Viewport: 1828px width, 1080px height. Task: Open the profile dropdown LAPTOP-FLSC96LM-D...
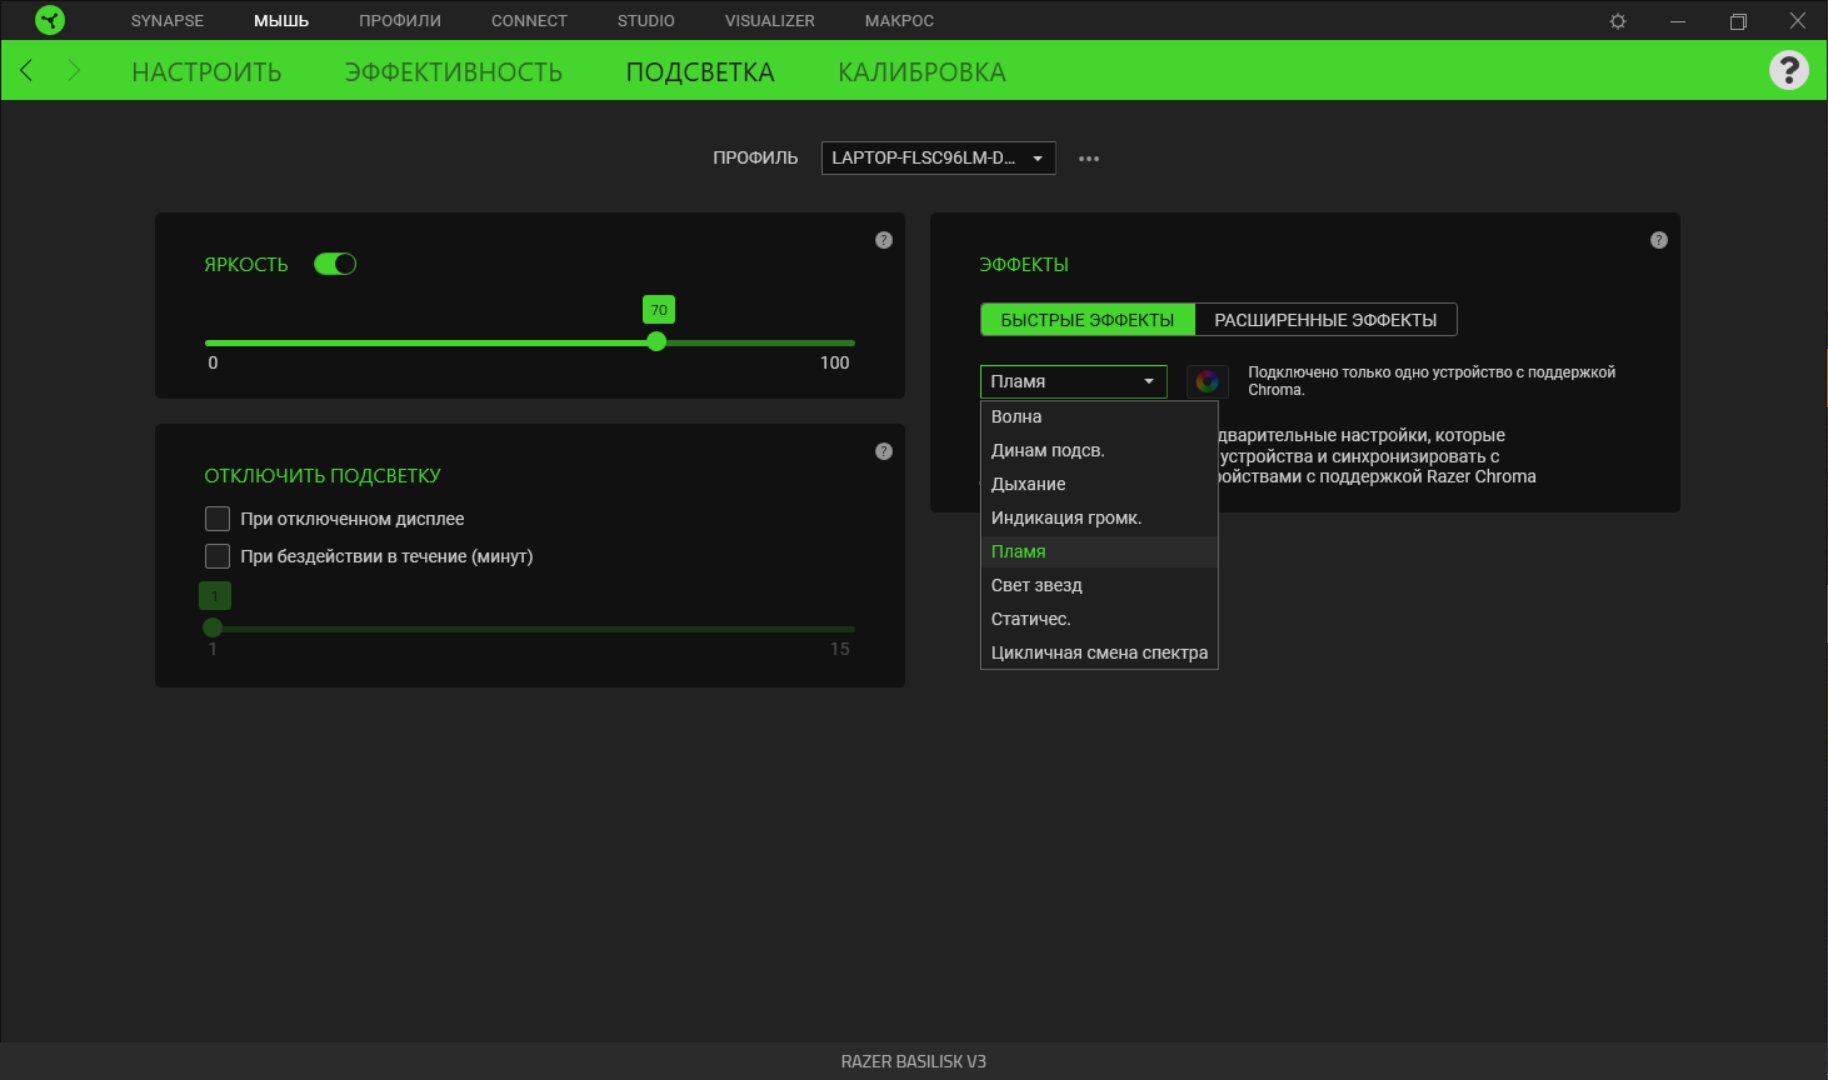(x=938, y=158)
